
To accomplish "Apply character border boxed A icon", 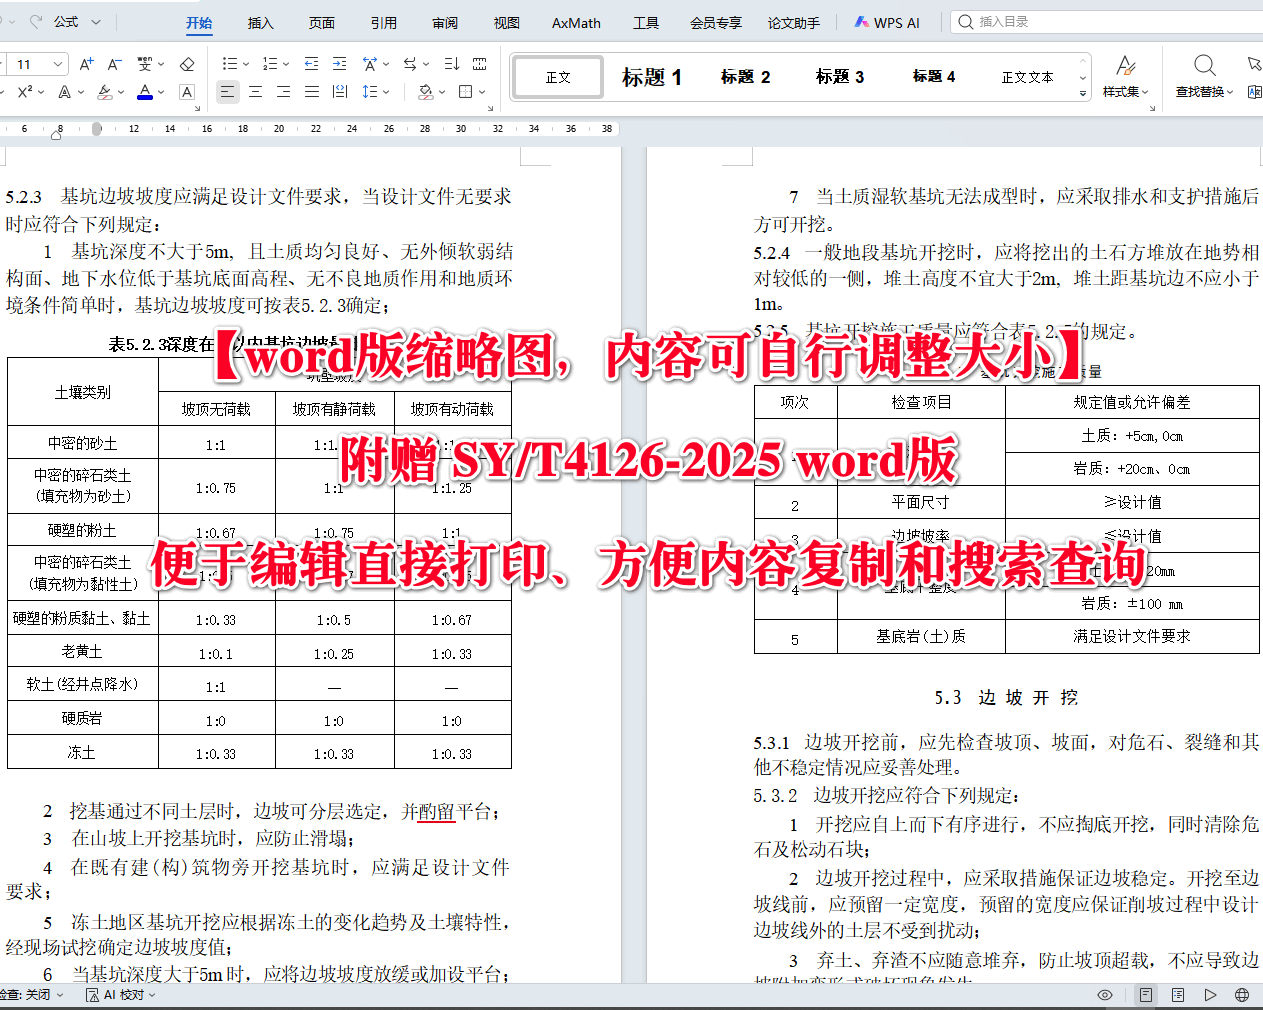I will 187,92.
